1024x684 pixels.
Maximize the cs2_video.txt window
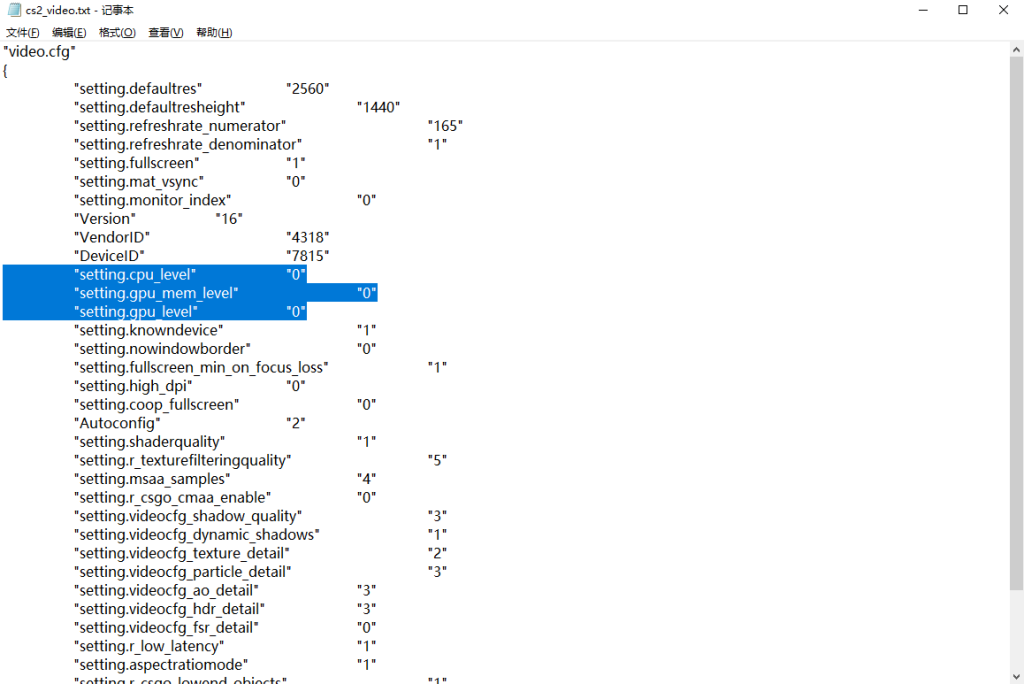click(962, 10)
